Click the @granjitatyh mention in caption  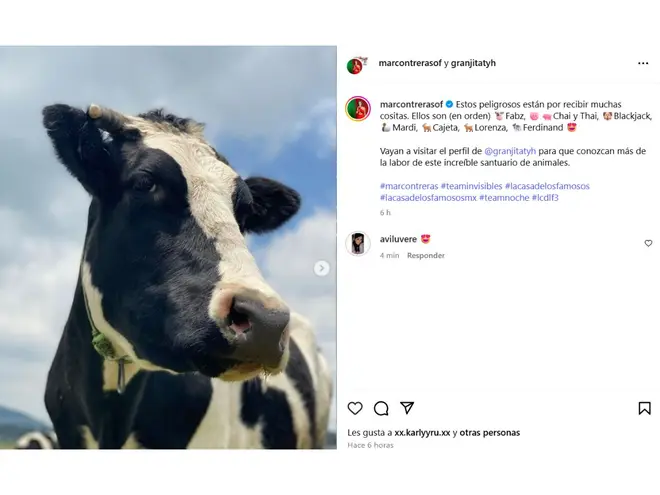point(510,151)
